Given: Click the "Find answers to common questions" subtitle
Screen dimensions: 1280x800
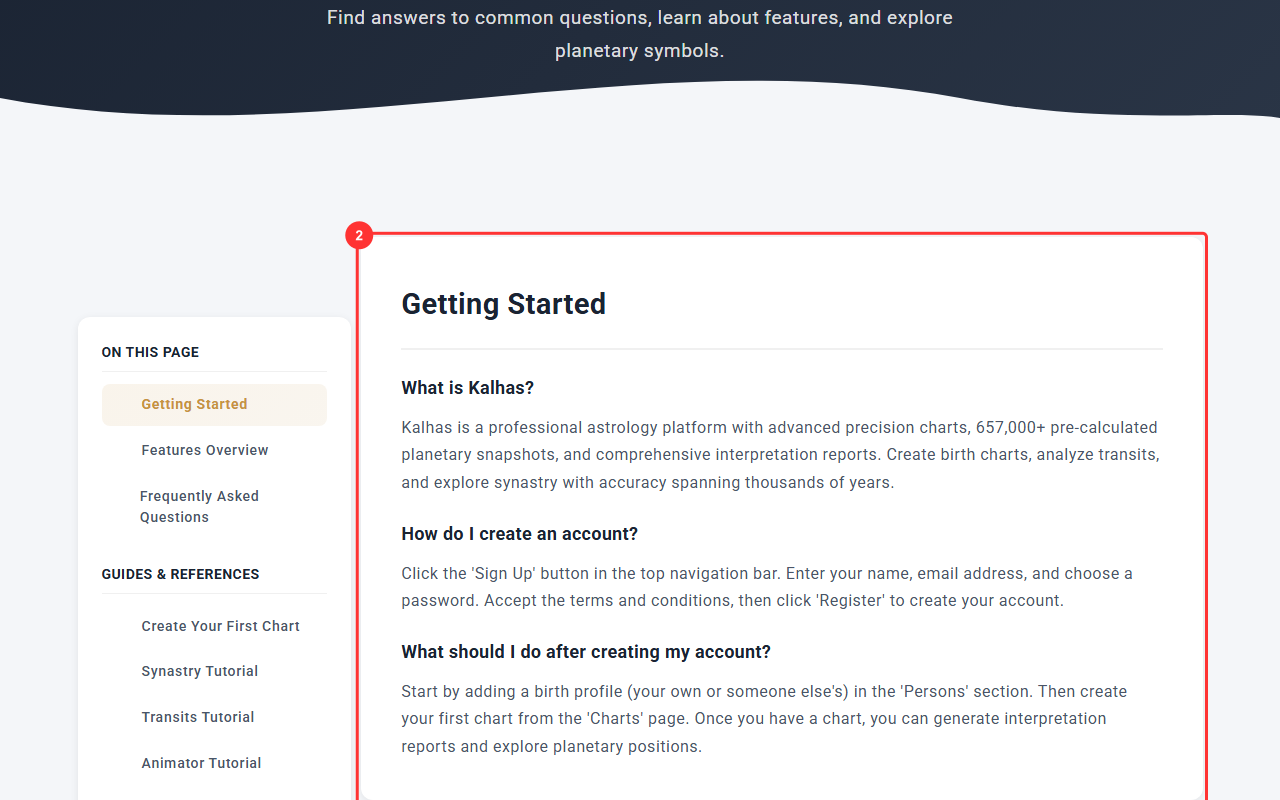Looking at the screenshot, I should [640, 18].
